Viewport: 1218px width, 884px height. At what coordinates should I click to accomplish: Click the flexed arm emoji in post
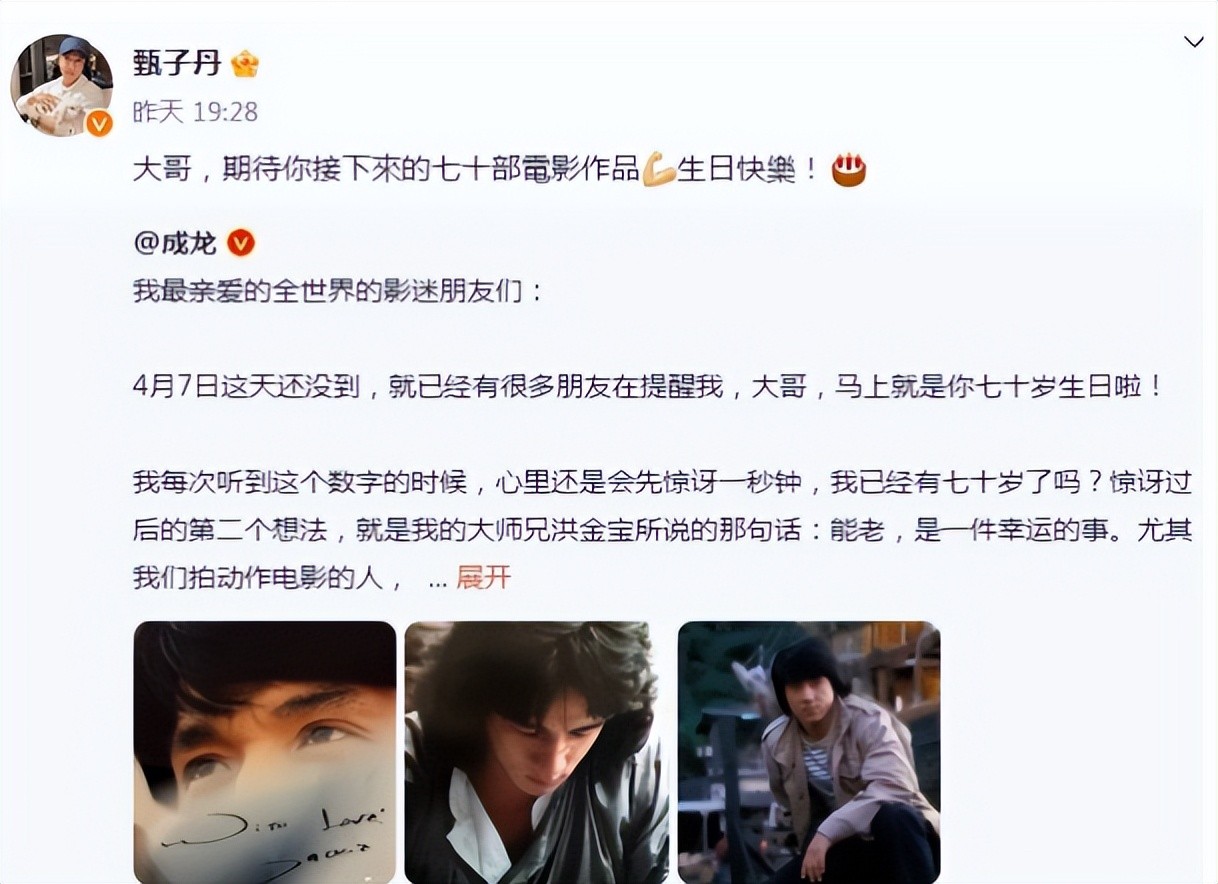[658, 170]
